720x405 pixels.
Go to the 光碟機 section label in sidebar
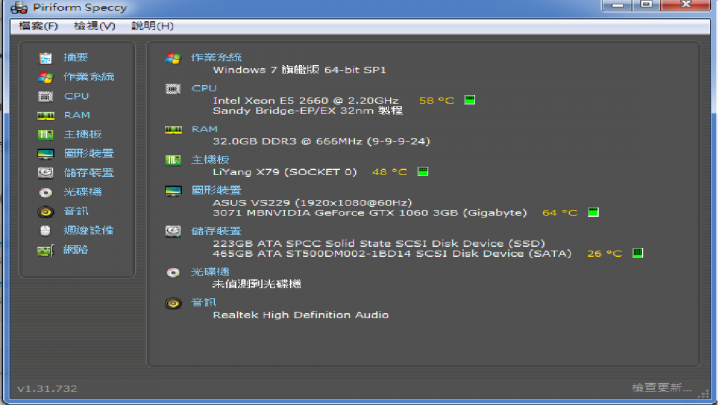pos(83,192)
